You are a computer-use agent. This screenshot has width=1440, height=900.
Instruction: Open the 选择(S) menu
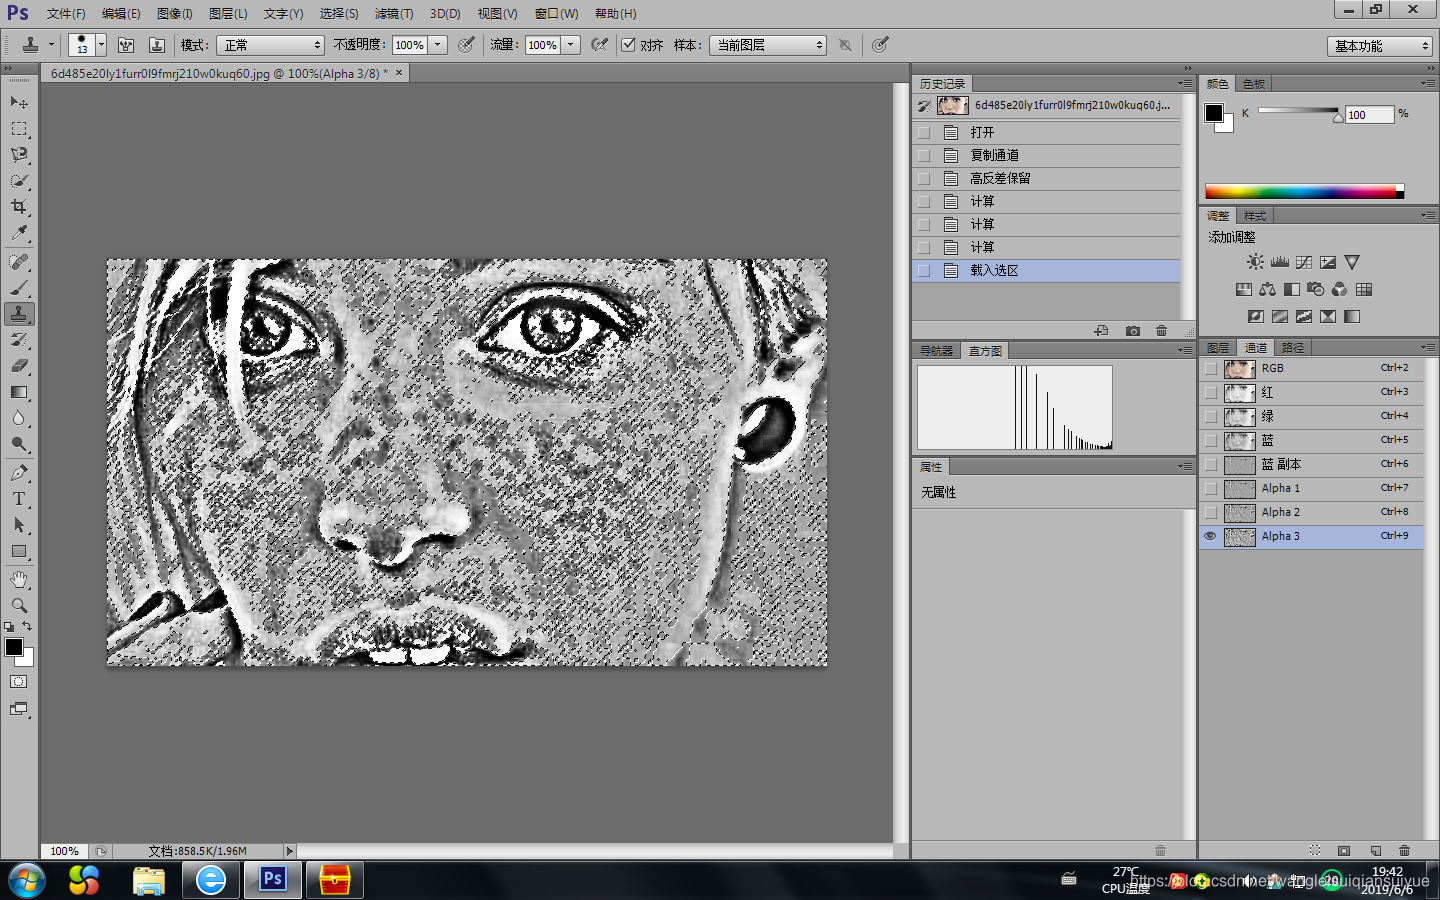(x=339, y=14)
